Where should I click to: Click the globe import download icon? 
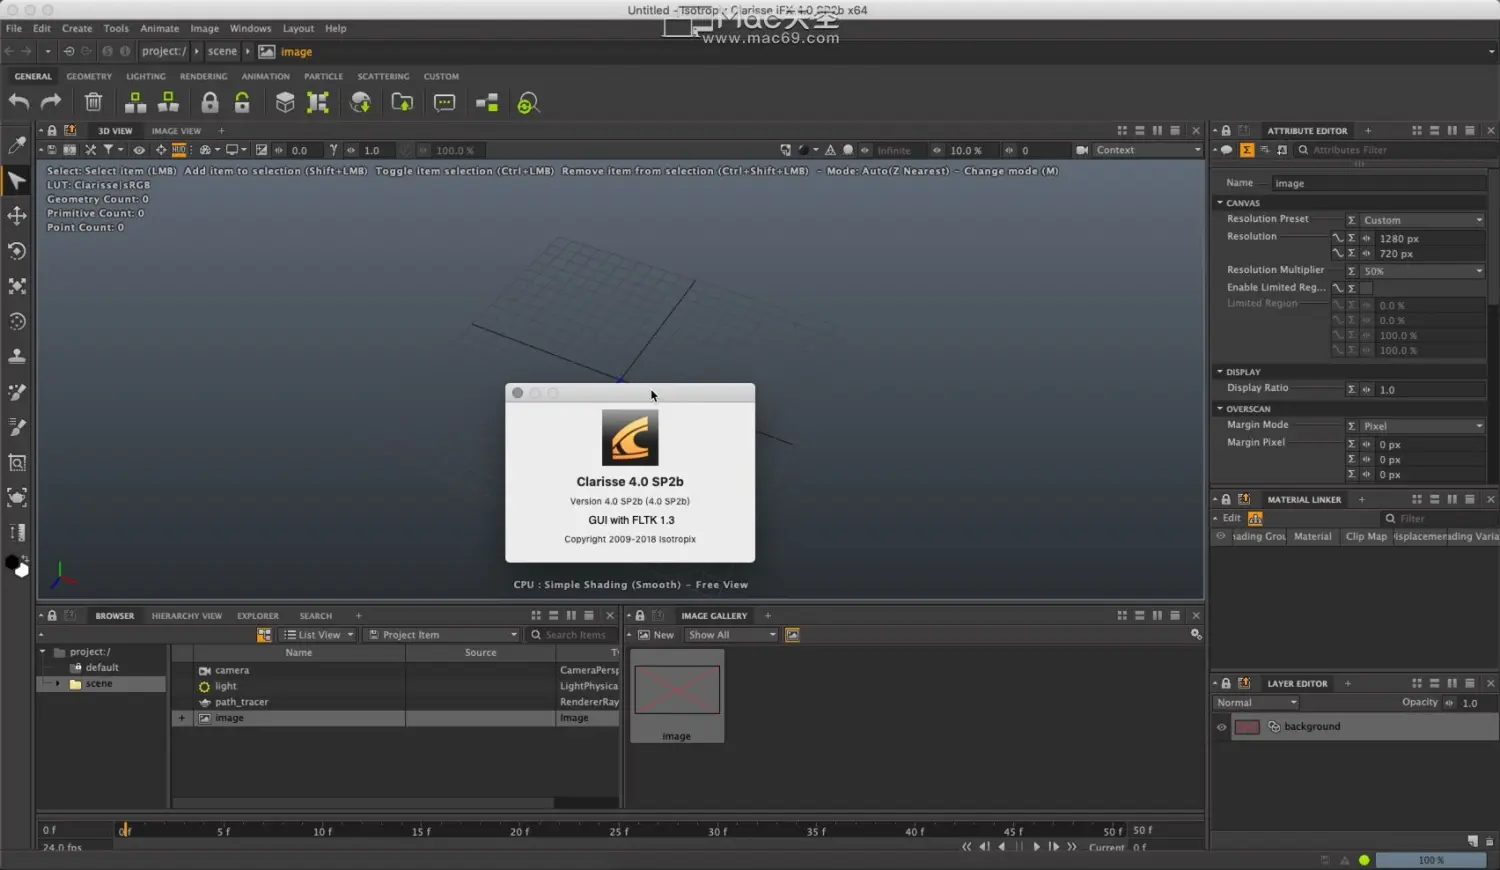coord(361,102)
